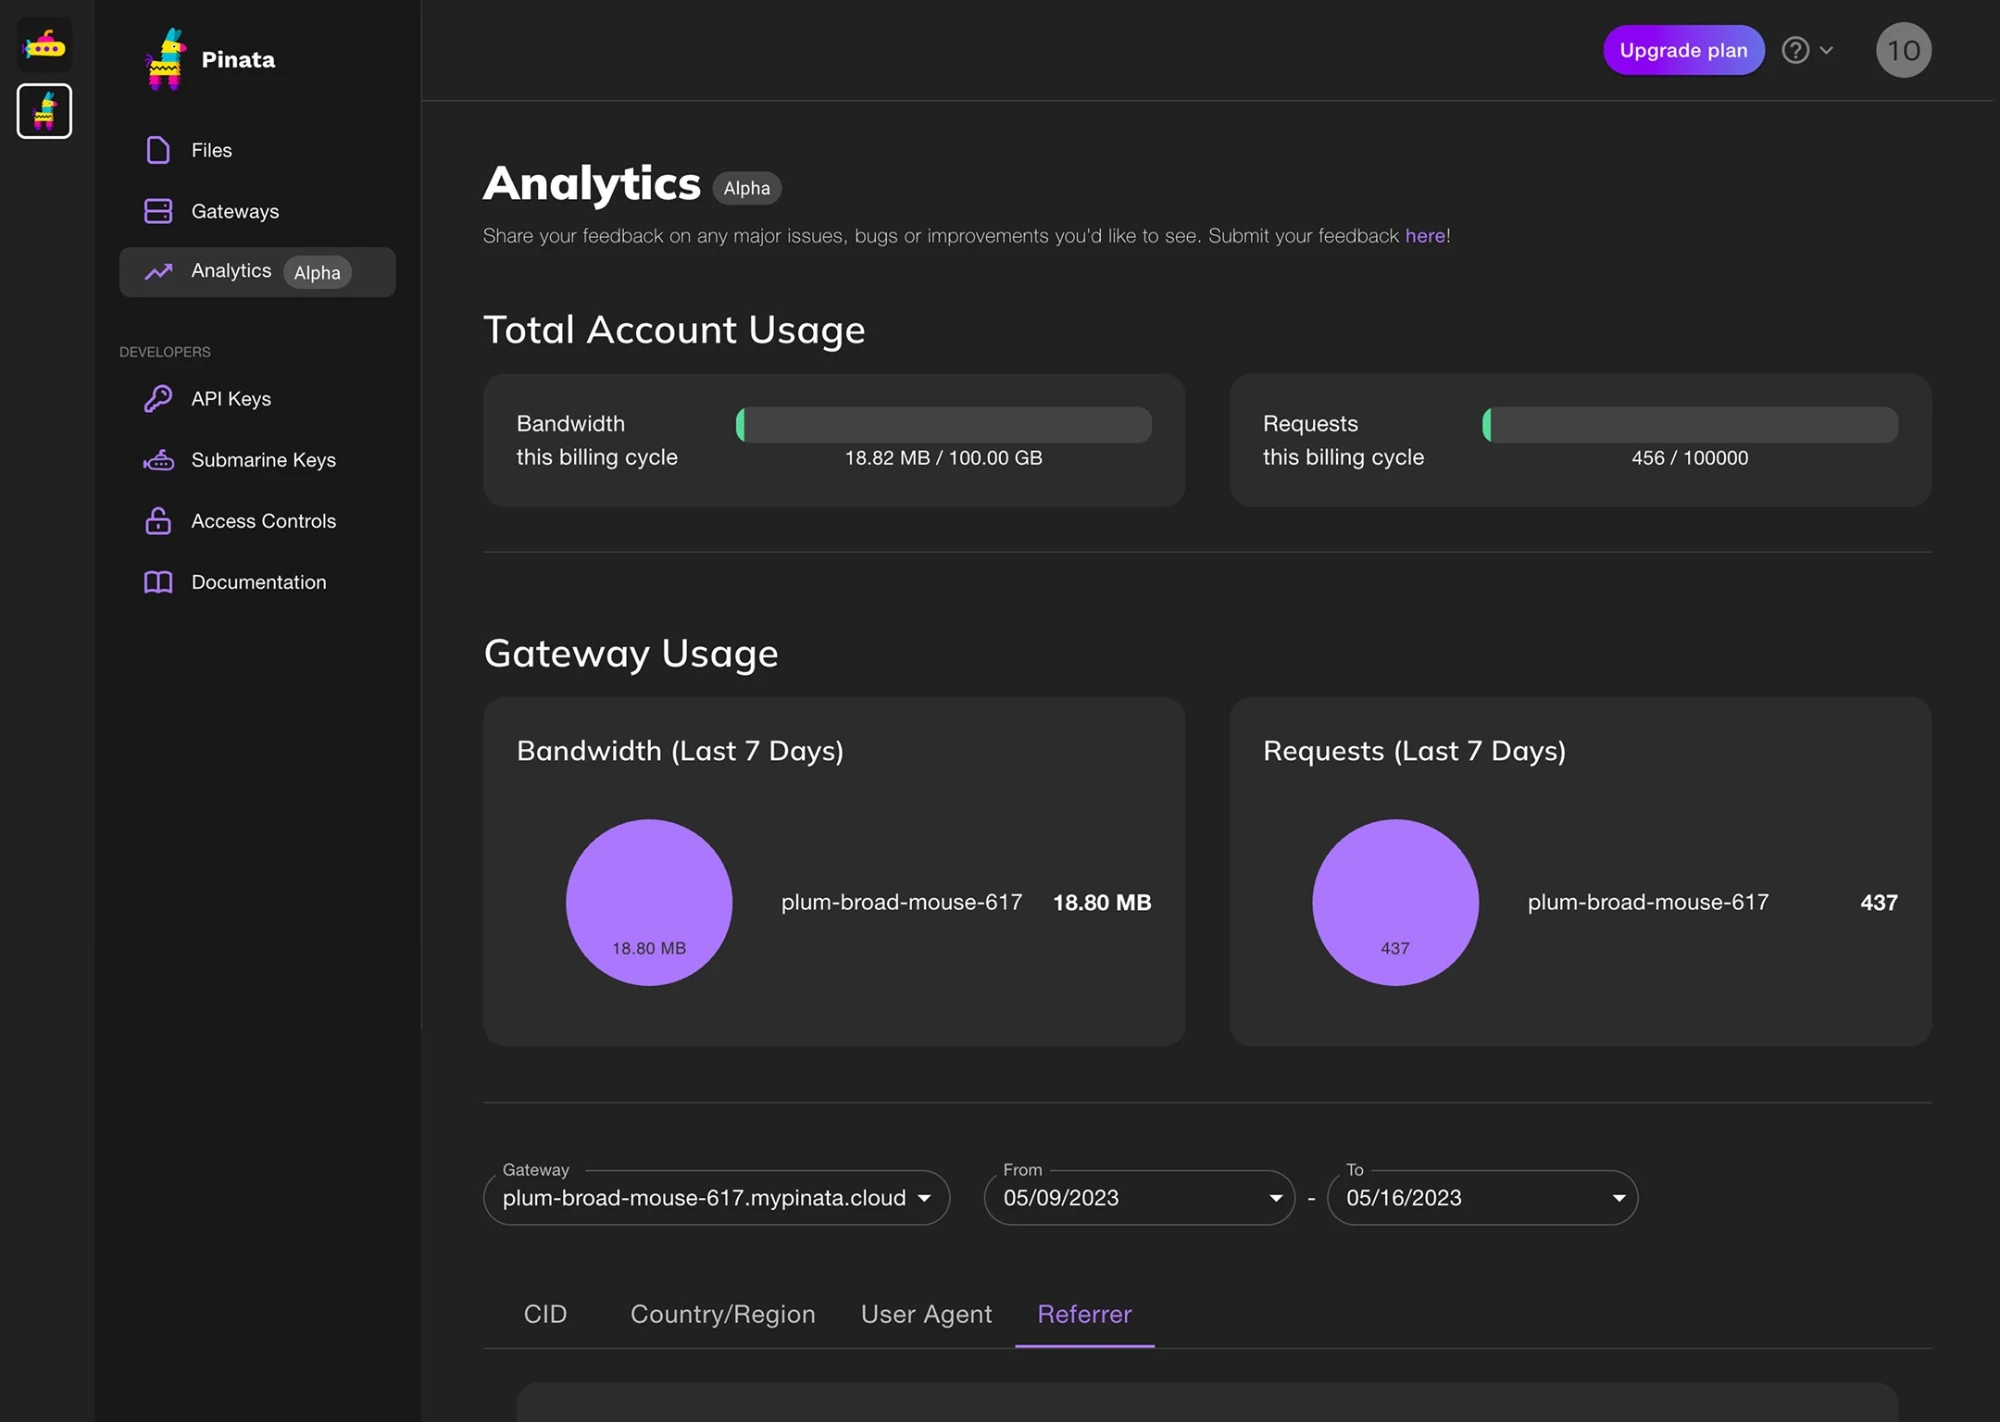Screen dimensions: 2000x1422
Task: Click the 'Requests (Last 7 Days)' title
Action: [x=1414, y=751]
